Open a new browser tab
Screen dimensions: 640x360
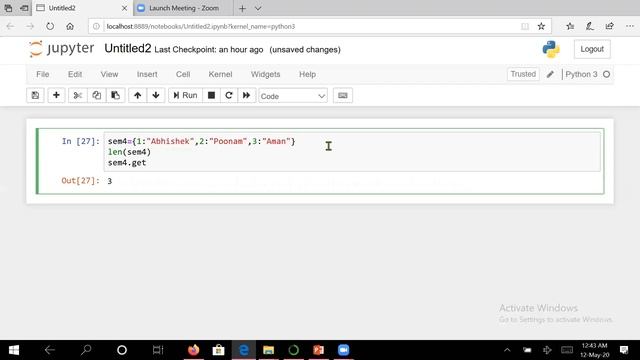242,8
